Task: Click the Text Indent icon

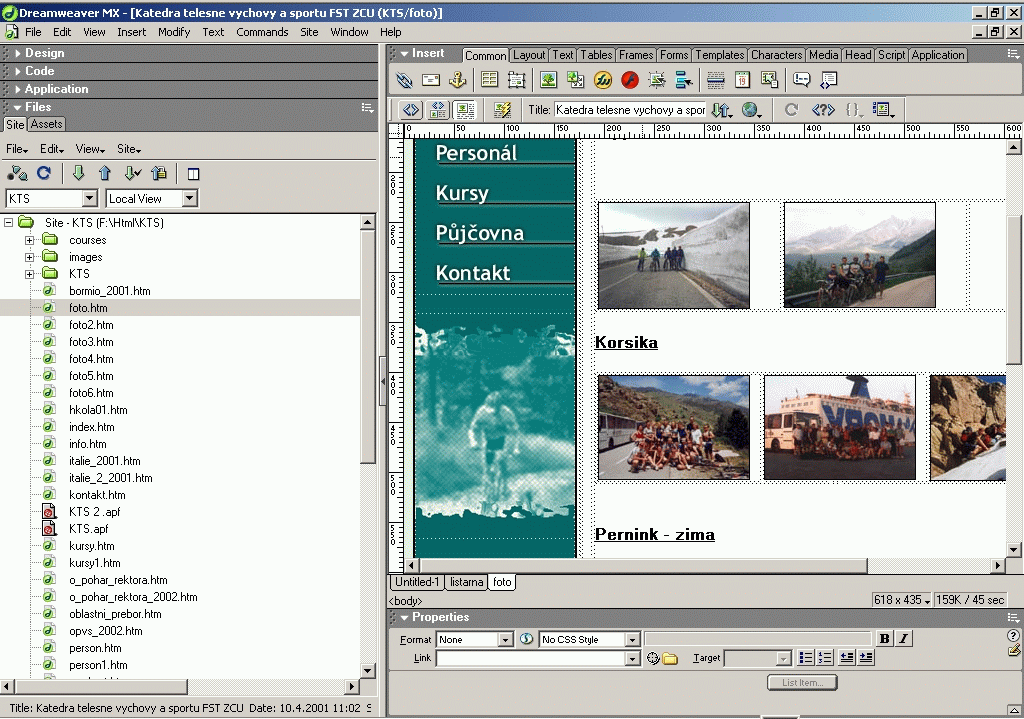Action: [x=866, y=658]
